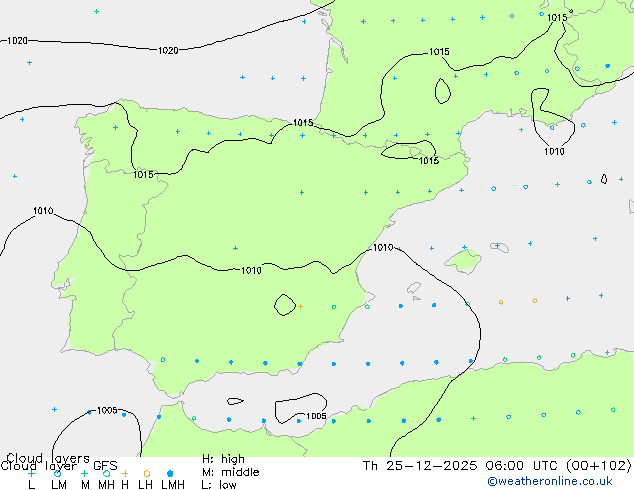The image size is (634, 490).
Task: Click the filled blue LMH legend icon
Action: pos(170,473)
